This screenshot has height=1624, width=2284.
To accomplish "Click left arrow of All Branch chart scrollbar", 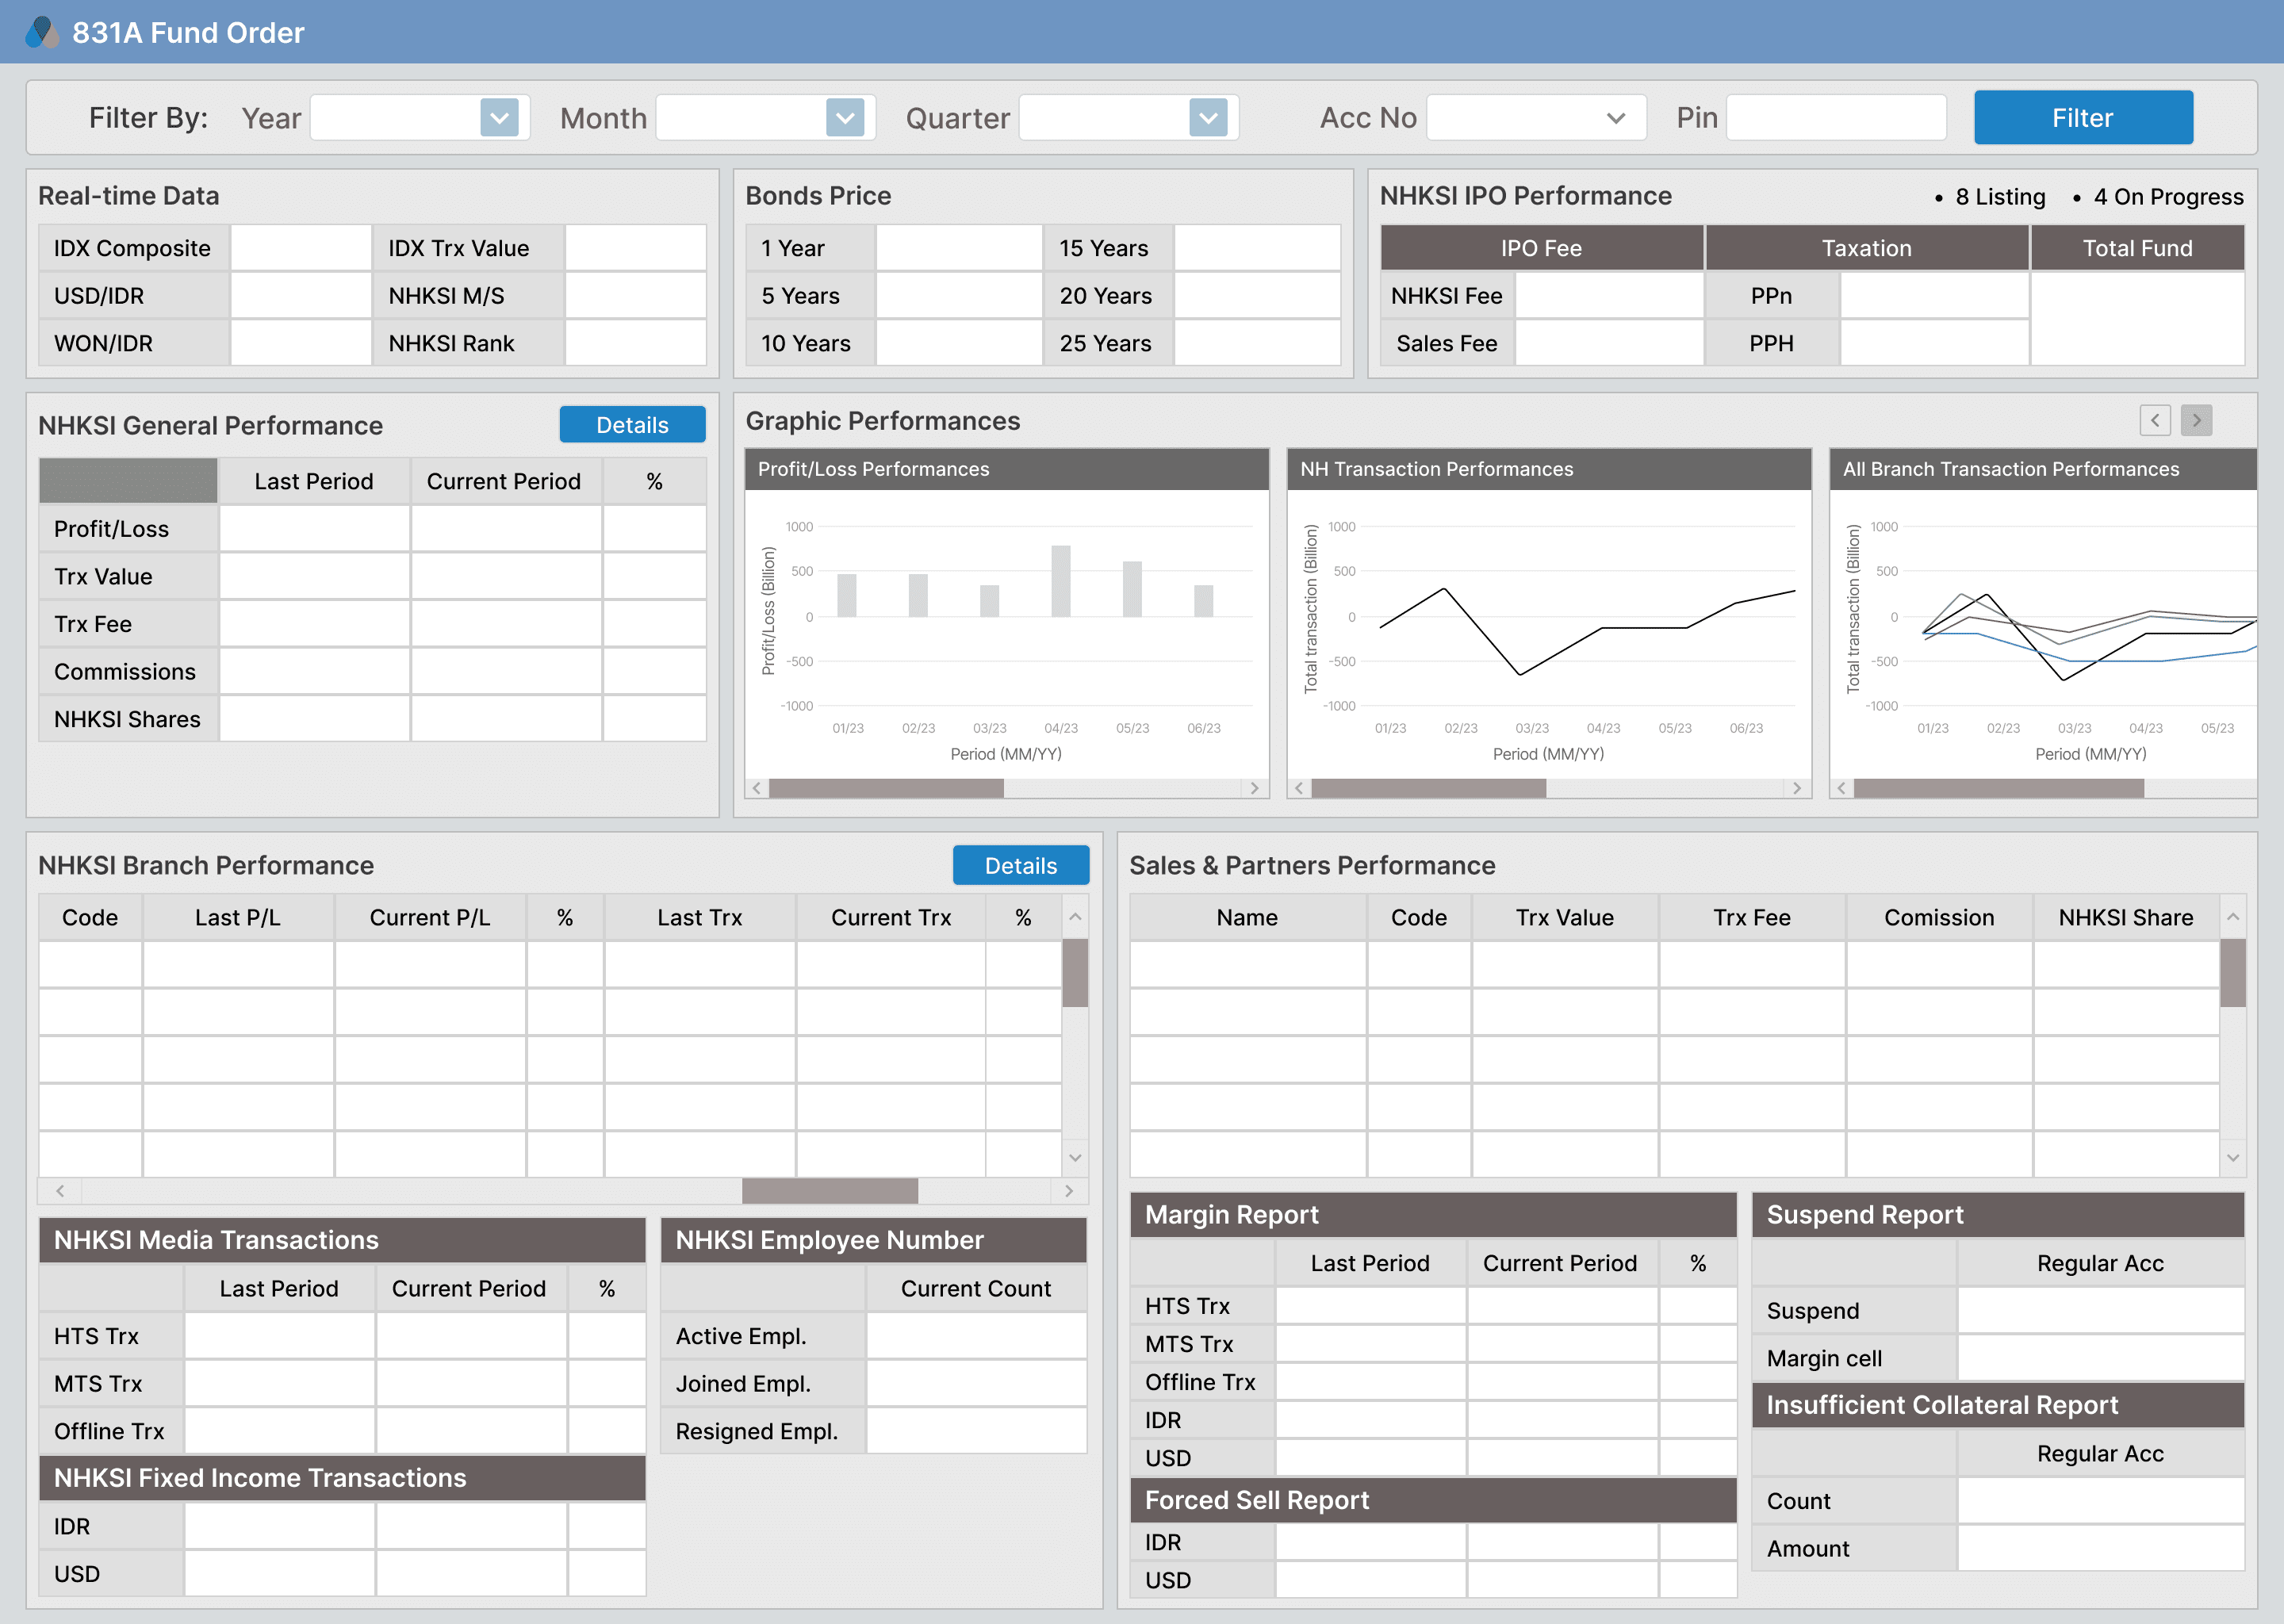I will pyautogui.click(x=1842, y=788).
